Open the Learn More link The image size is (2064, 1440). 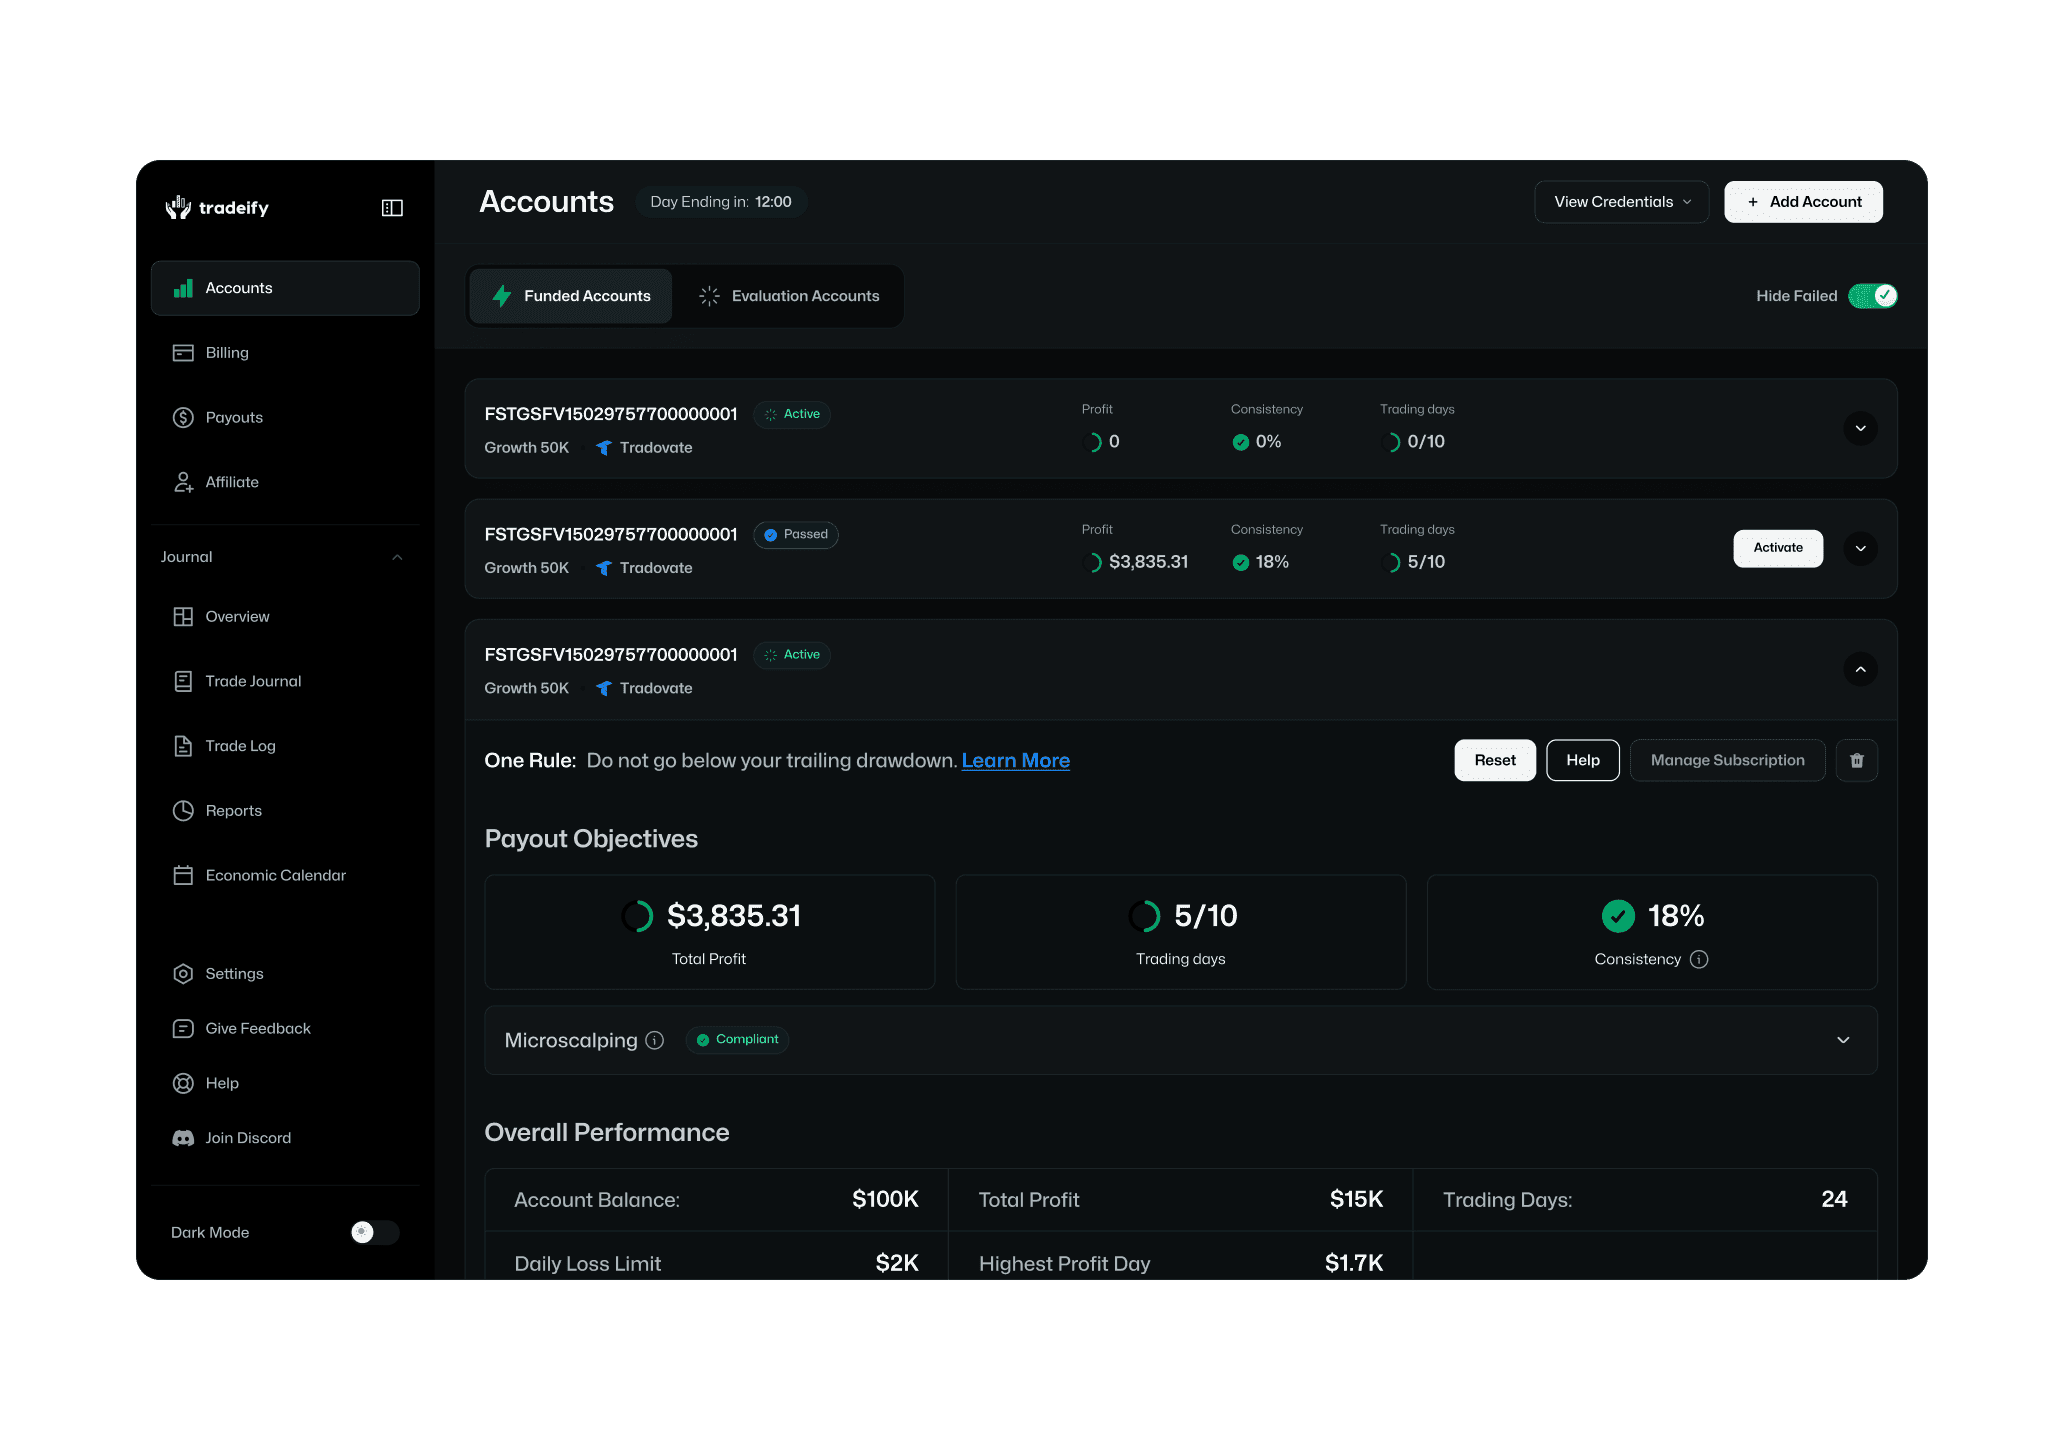tap(1015, 761)
